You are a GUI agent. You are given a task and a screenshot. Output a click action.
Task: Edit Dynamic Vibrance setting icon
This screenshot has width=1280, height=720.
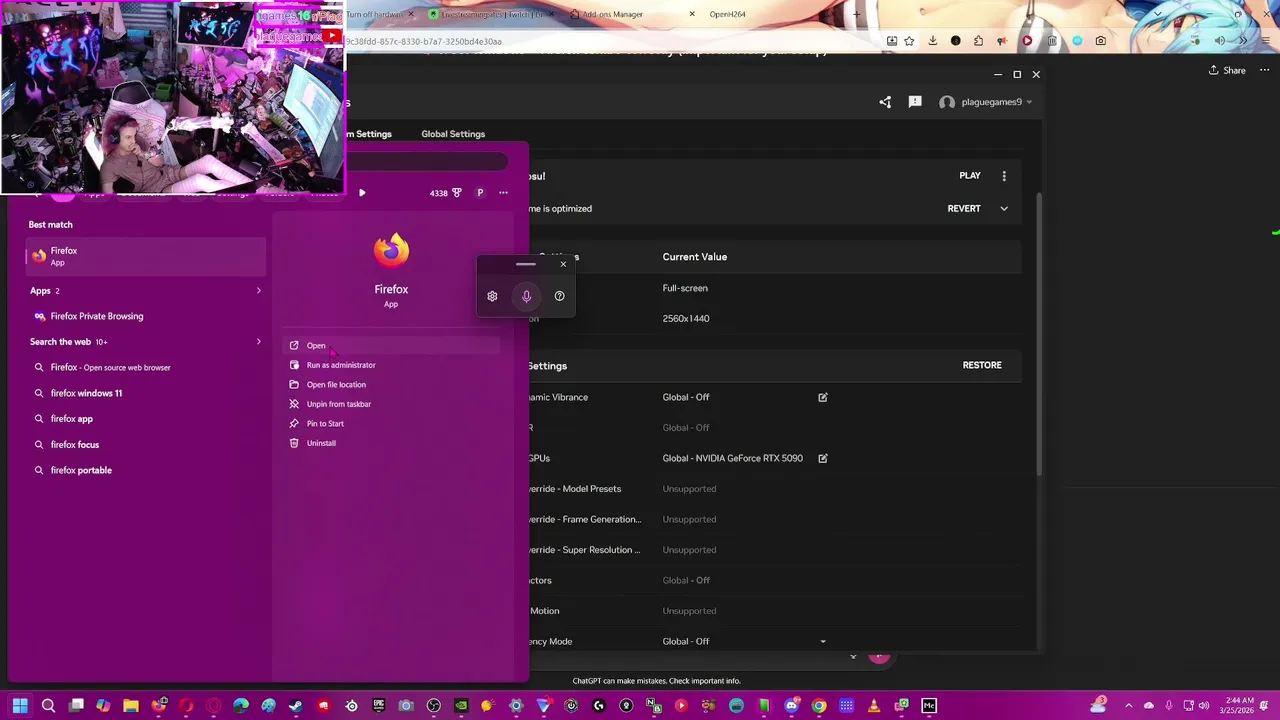(823, 397)
